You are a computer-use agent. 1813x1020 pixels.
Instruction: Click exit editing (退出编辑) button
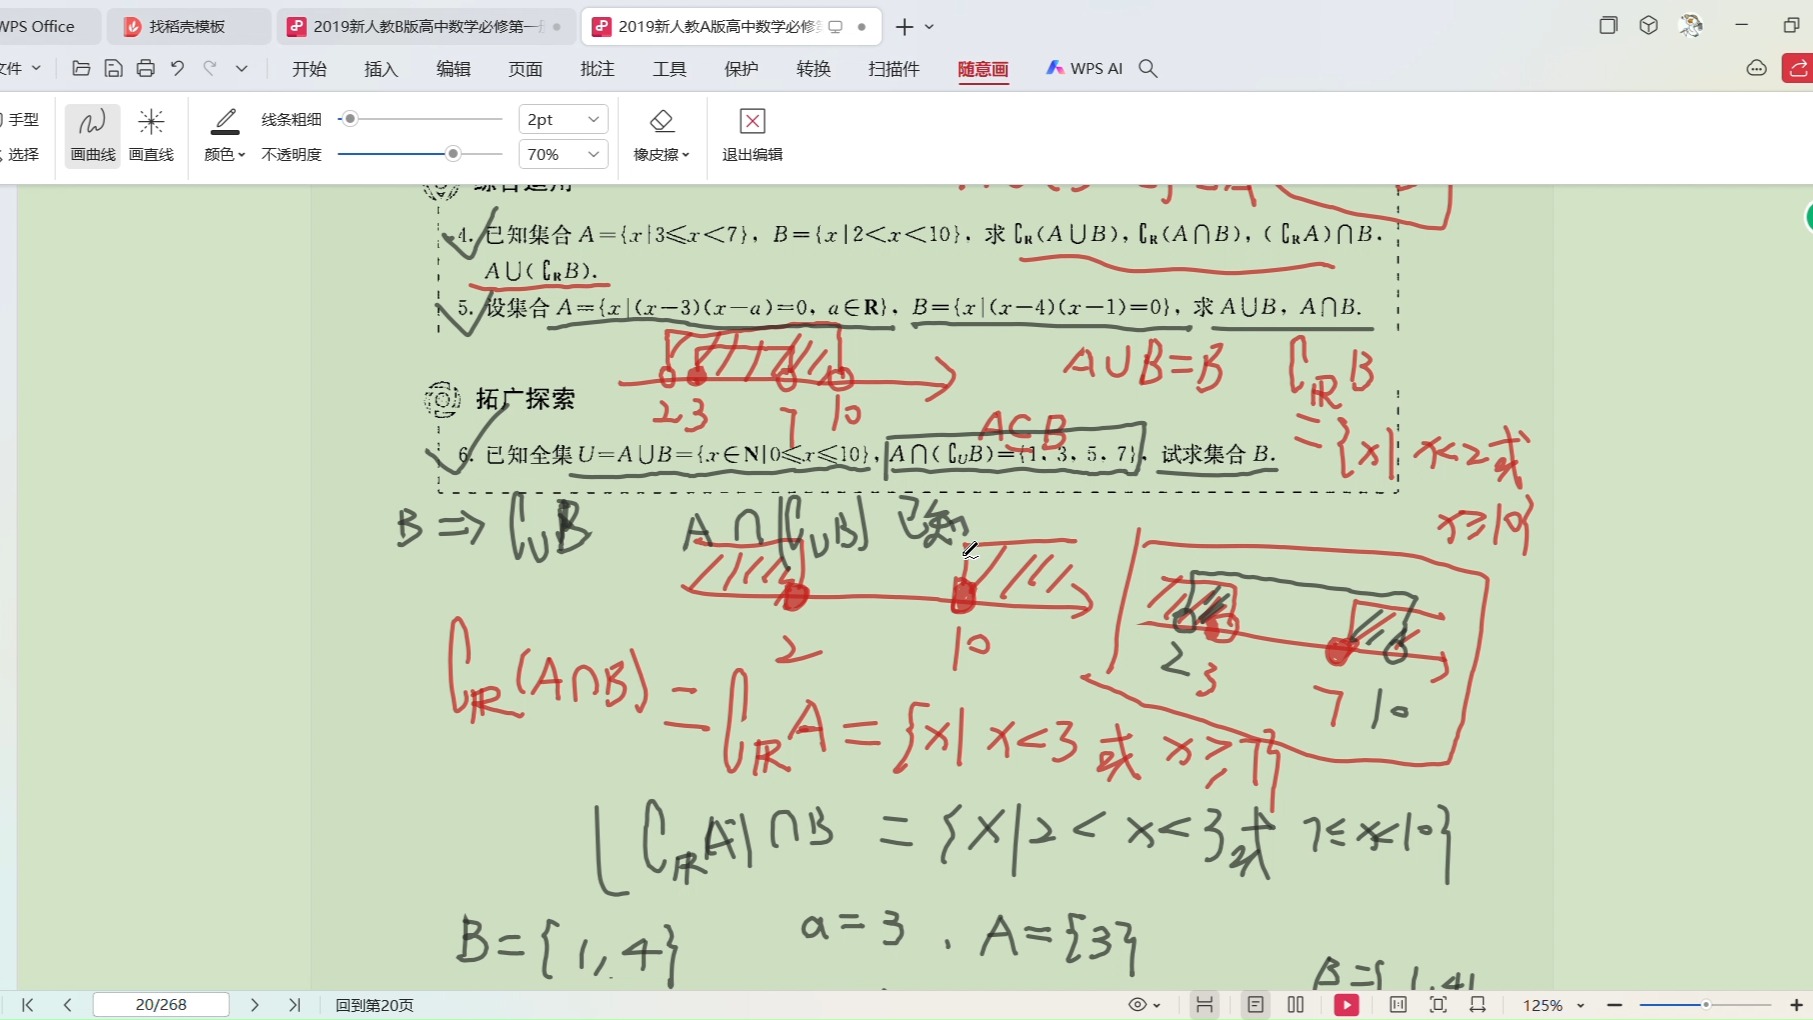click(752, 135)
